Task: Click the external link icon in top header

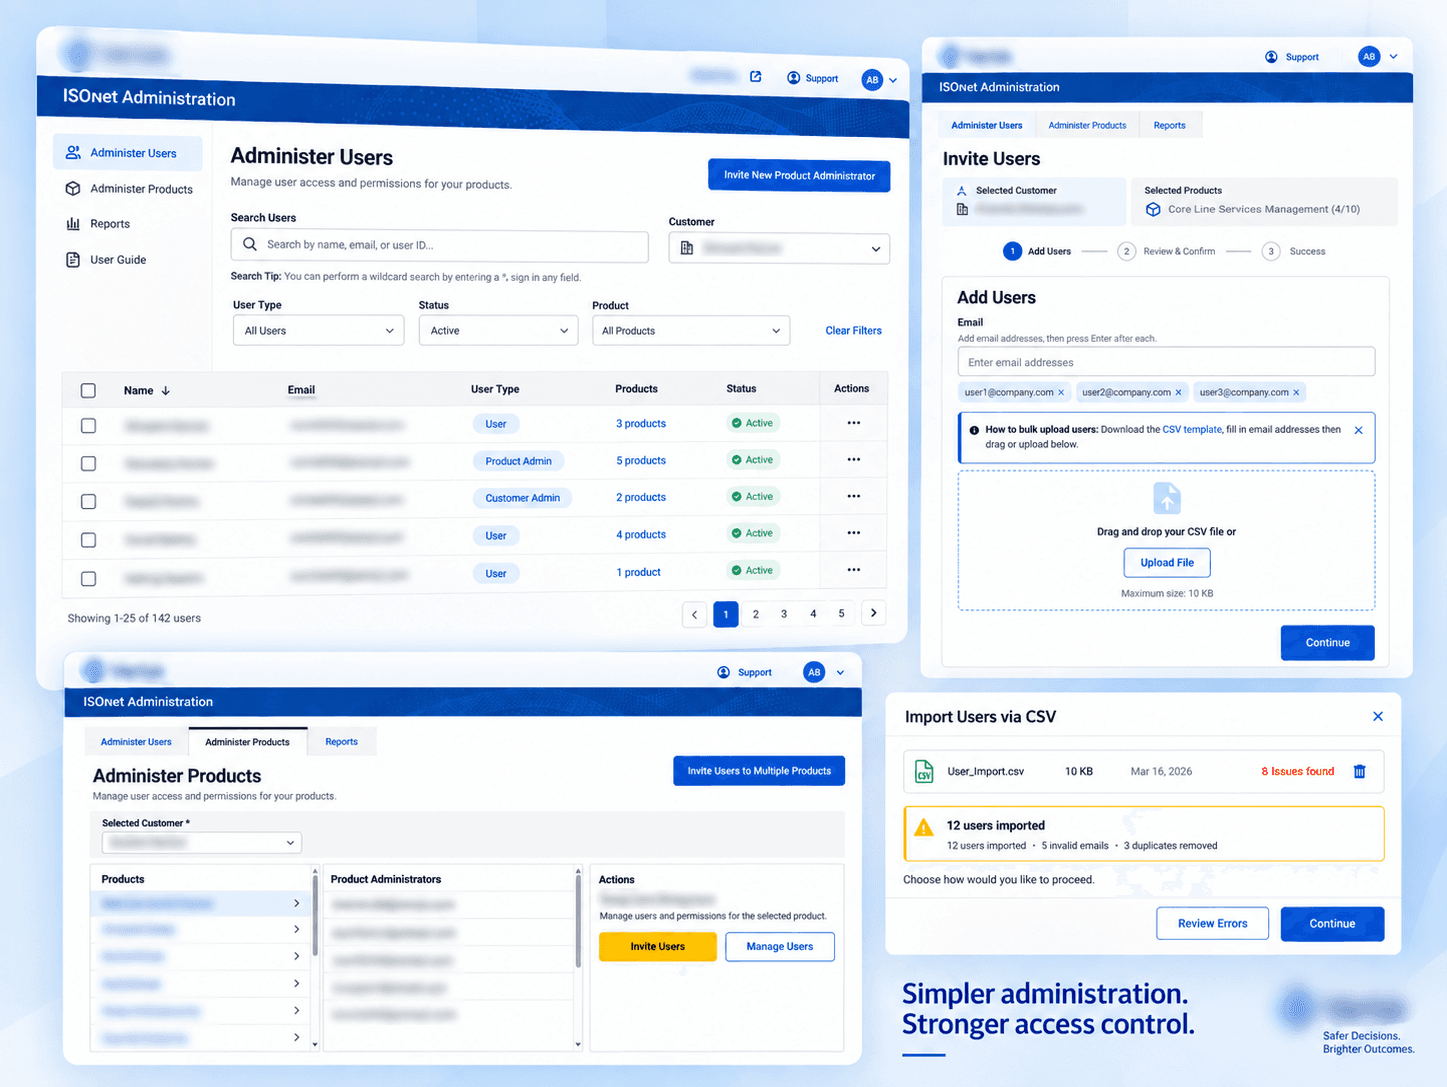Action: [756, 77]
